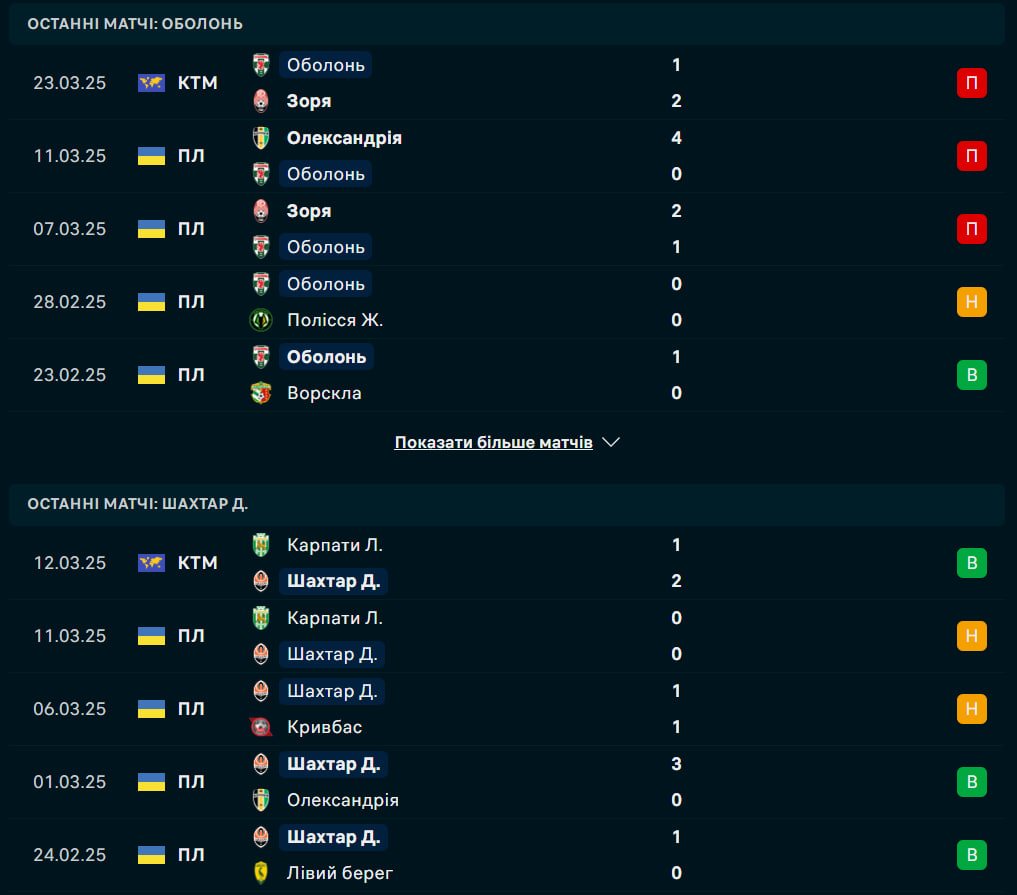Click the green win badge for Шахтар Д.–Лівий берег
Image resolution: width=1017 pixels, height=895 pixels.
971,855
